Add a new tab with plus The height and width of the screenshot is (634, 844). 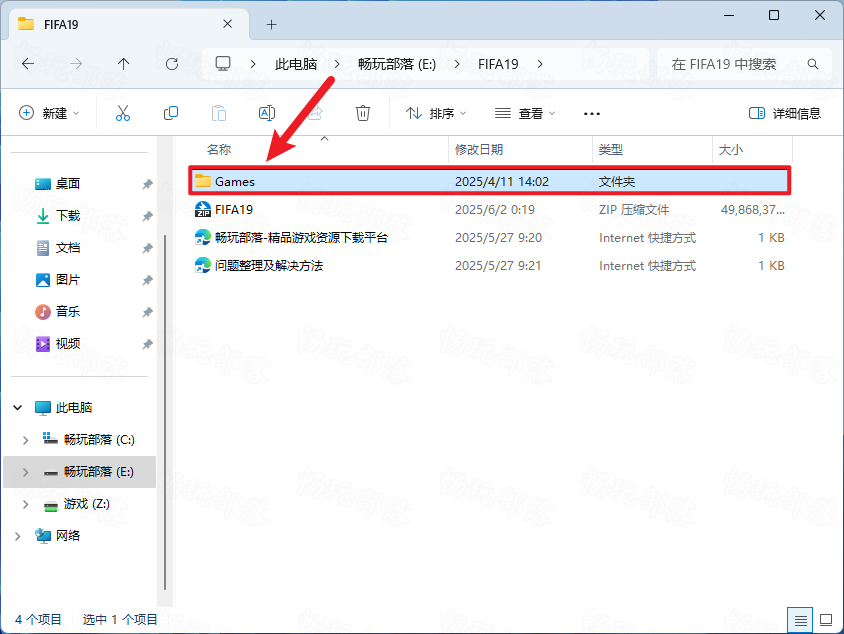pyautogui.click(x=271, y=24)
